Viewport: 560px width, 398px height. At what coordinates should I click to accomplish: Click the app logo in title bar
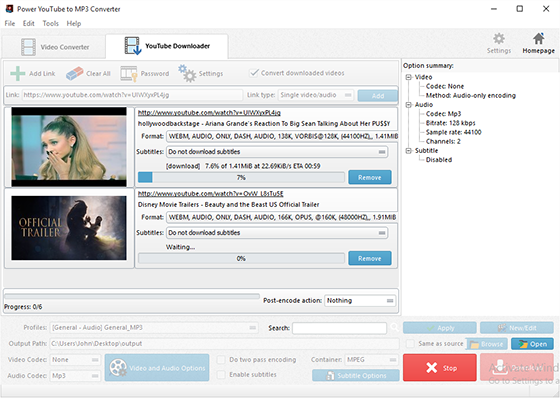[9, 9]
